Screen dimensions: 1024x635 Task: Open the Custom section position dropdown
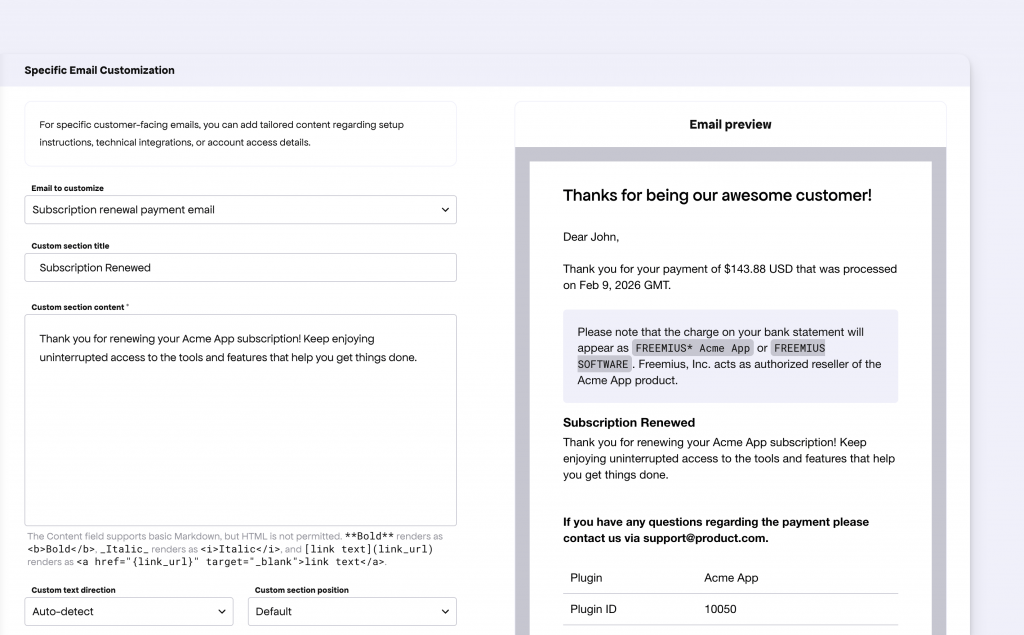[352, 611]
